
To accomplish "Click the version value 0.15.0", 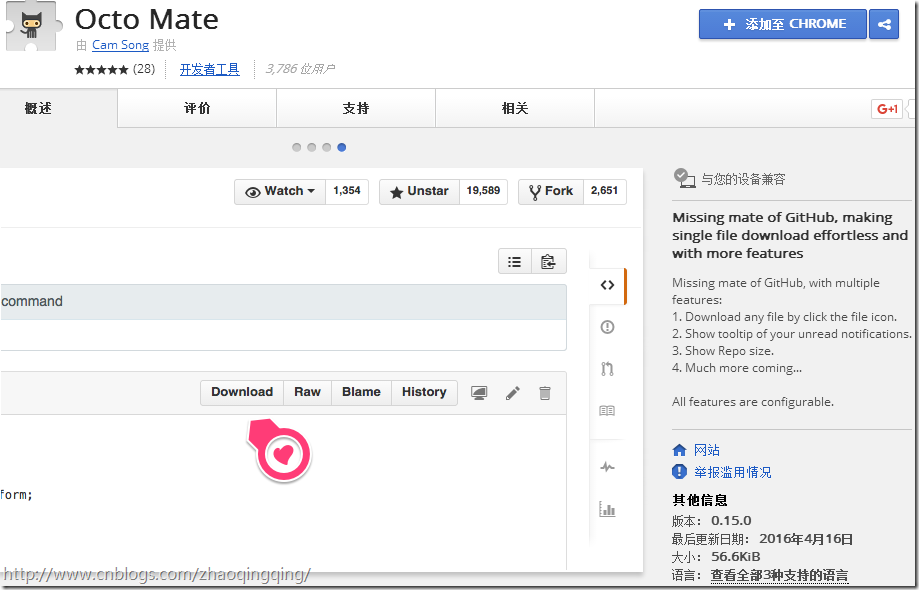I will [x=731, y=520].
